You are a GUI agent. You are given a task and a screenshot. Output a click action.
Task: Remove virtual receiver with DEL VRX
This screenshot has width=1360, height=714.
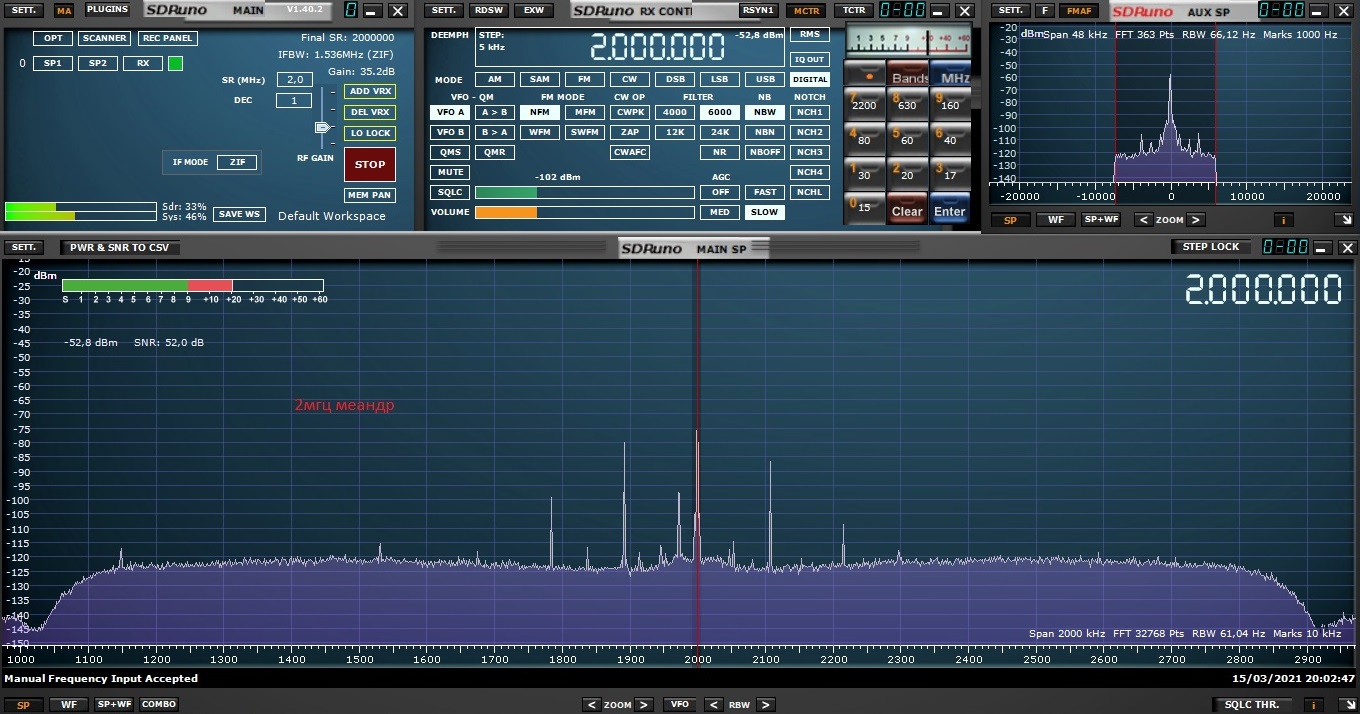point(370,112)
